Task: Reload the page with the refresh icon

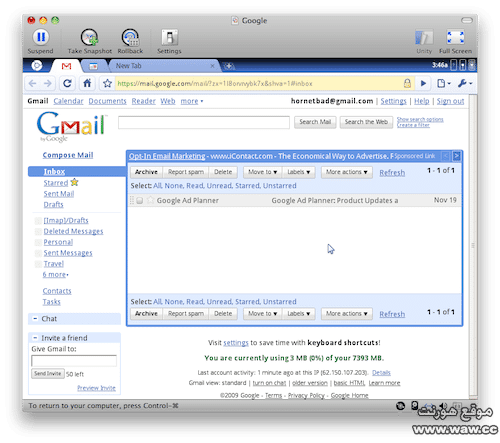Action: coord(67,83)
